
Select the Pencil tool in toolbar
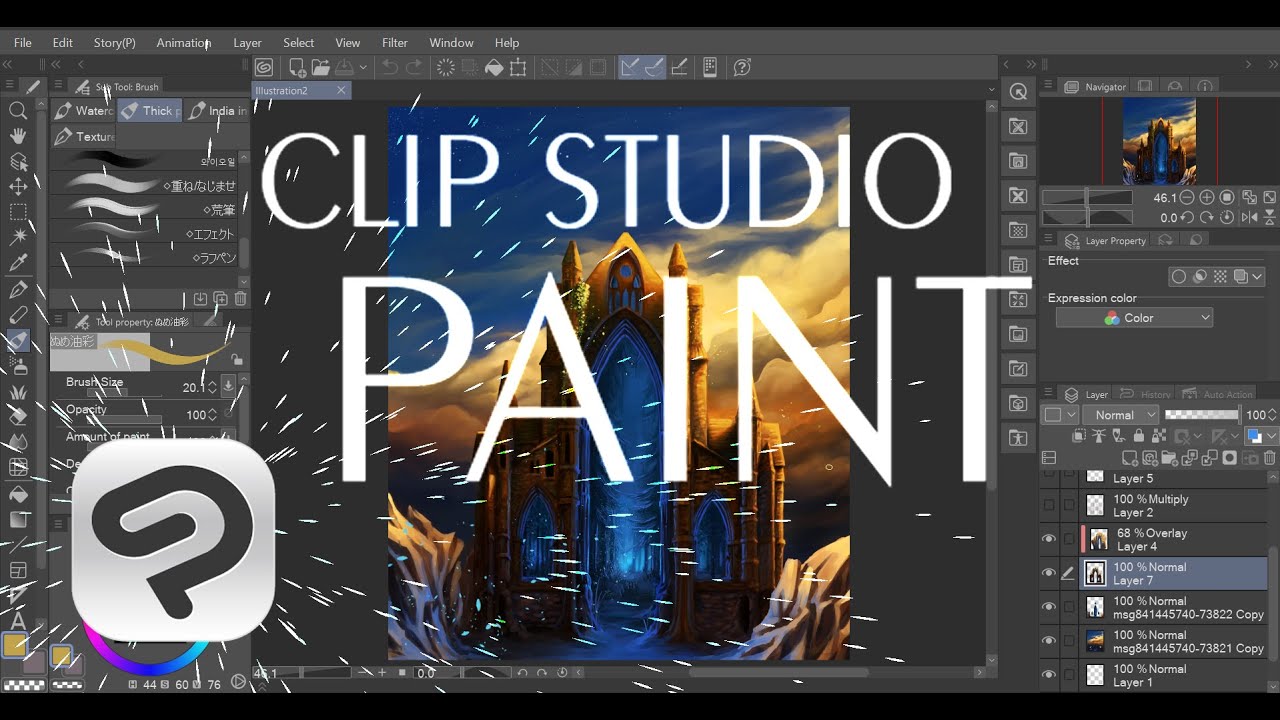(x=17, y=315)
